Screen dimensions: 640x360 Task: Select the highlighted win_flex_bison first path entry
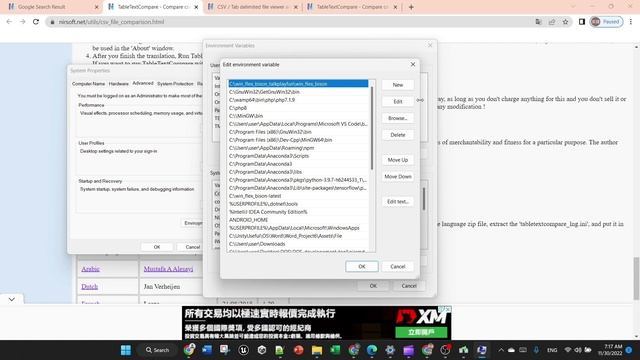[298, 84]
